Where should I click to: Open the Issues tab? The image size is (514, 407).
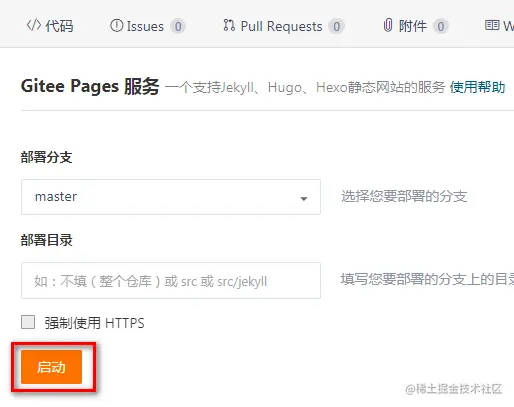tap(148, 26)
